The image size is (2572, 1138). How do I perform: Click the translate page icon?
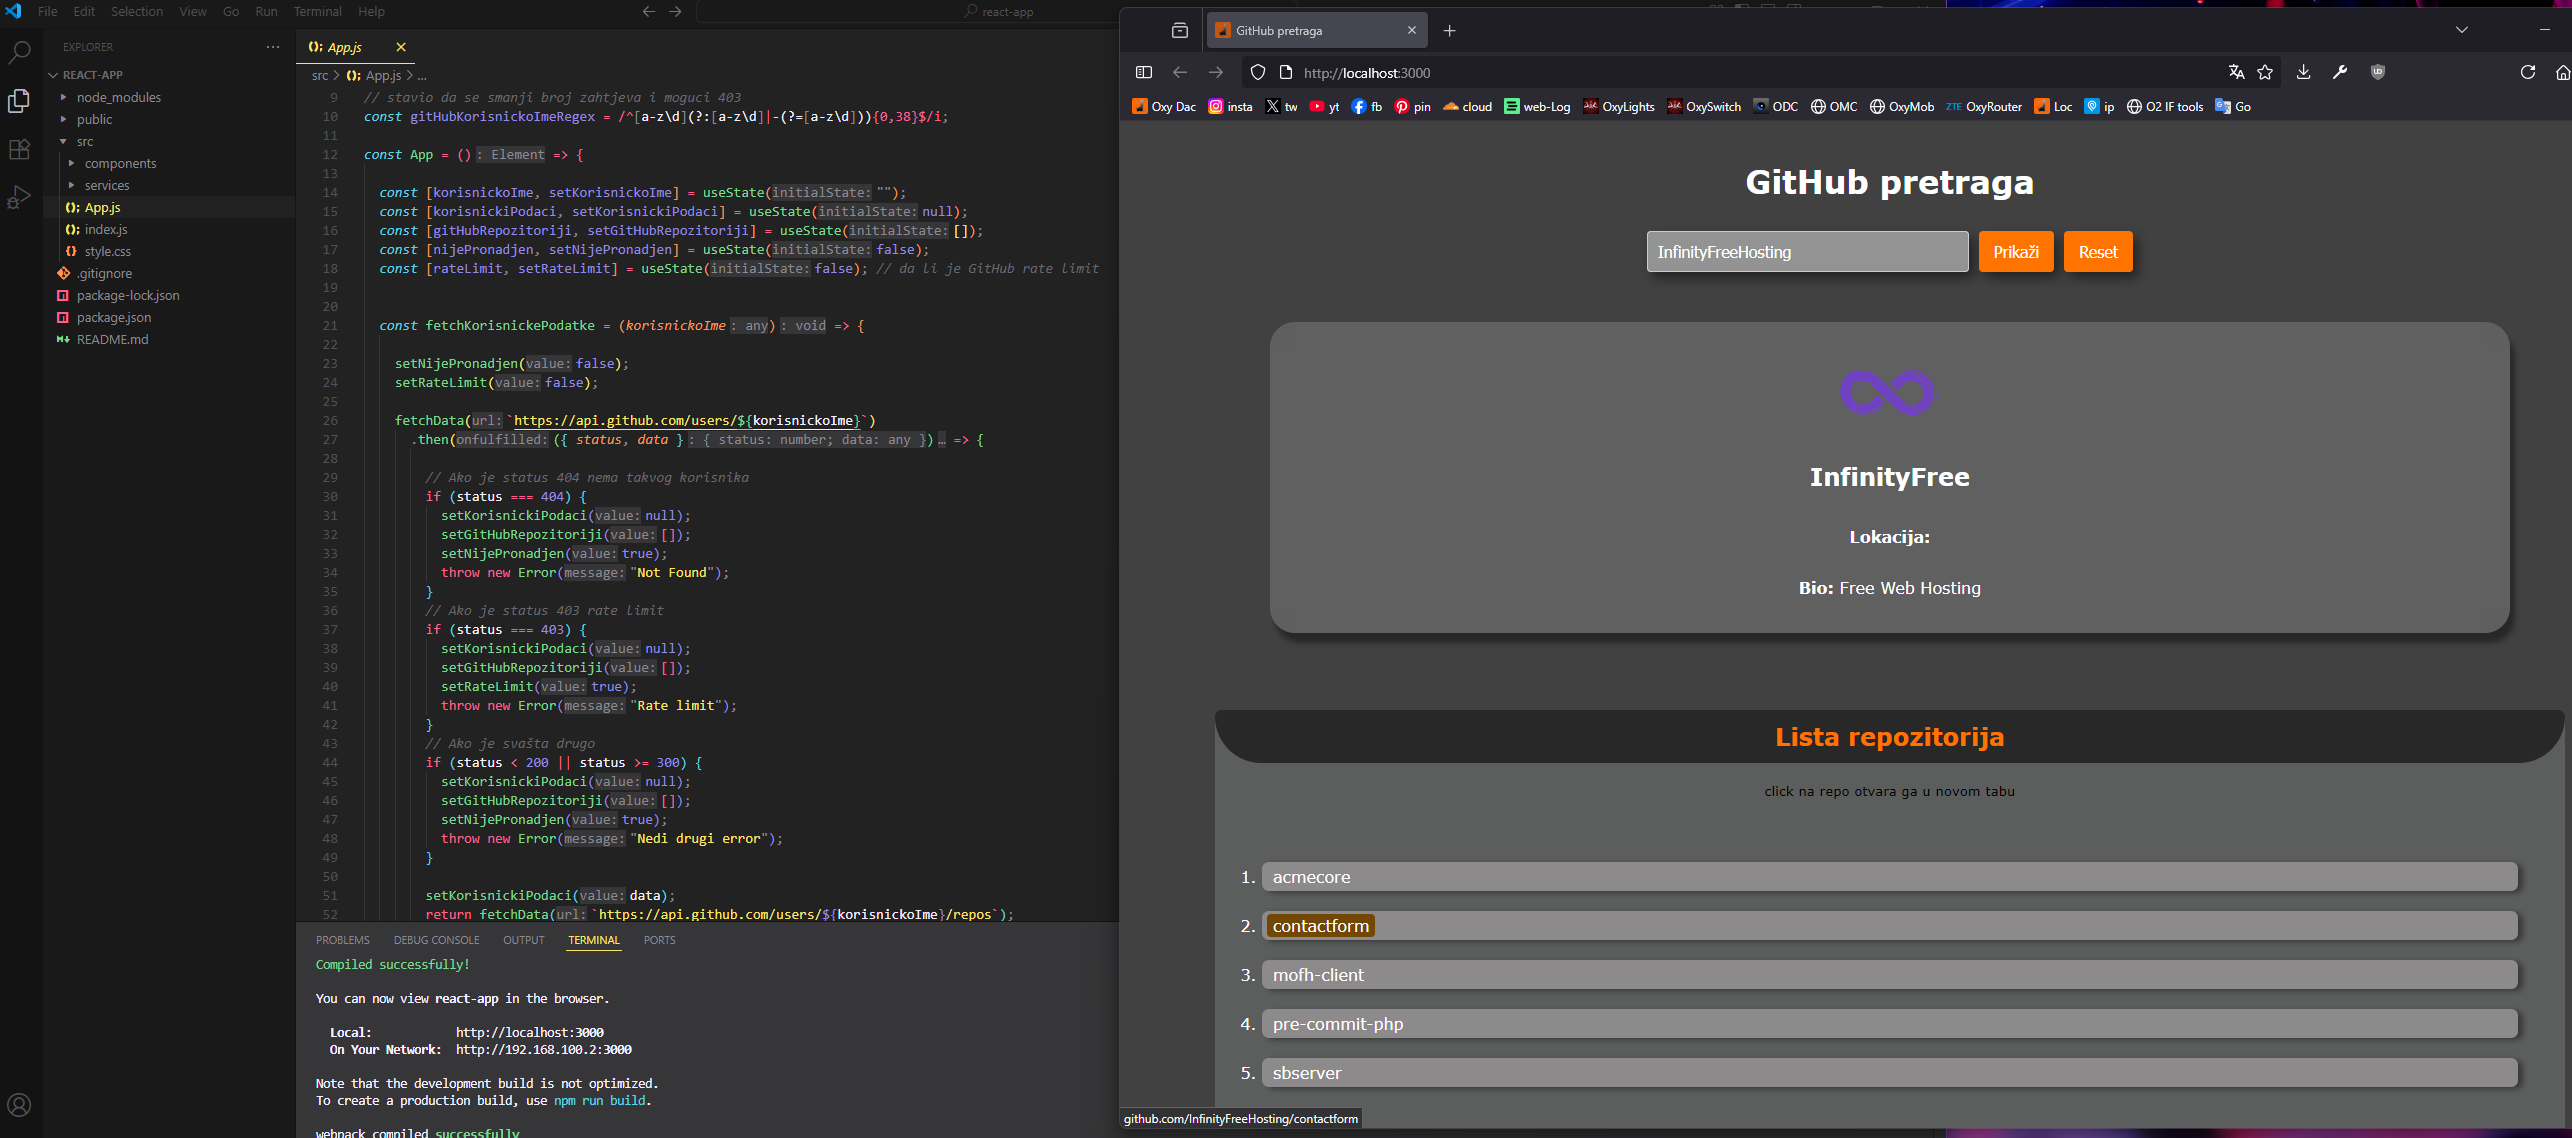(x=2236, y=72)
